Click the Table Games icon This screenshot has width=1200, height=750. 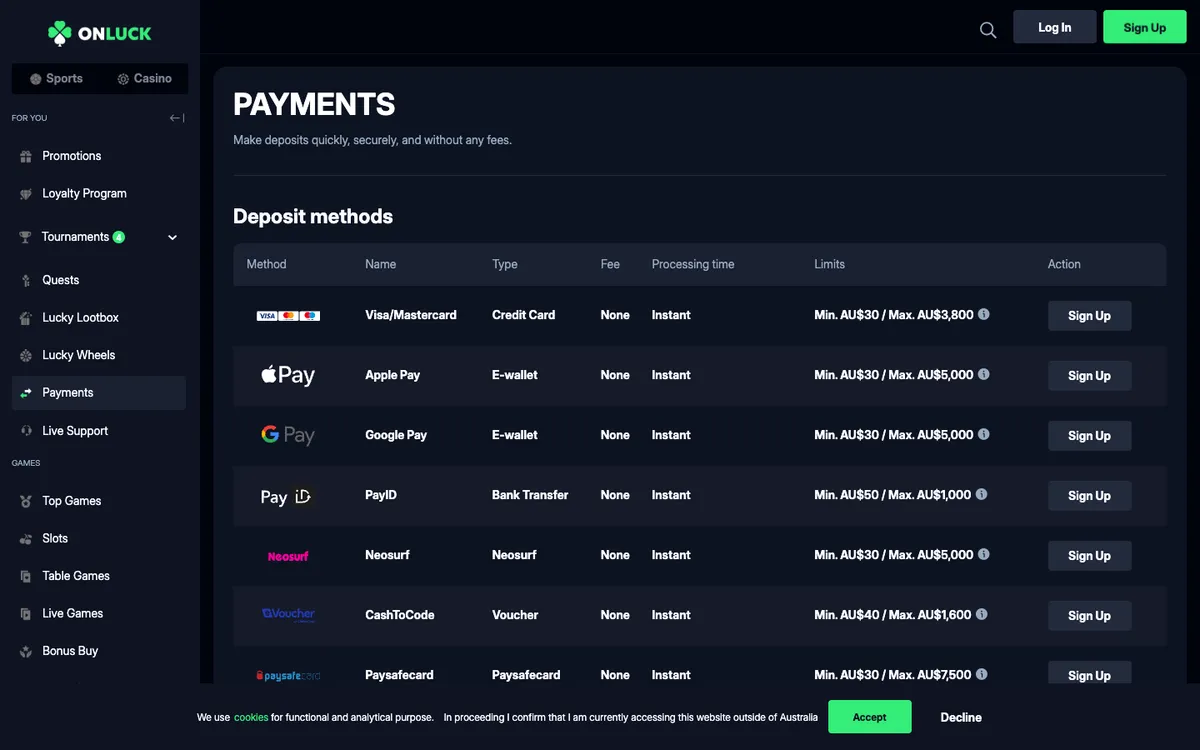[x=26, y=576]
